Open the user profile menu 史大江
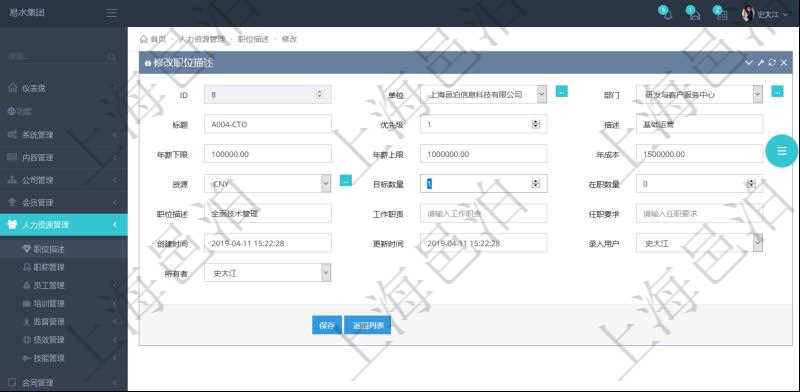Viewport: 800px width, 392px height. pos(764,14)
